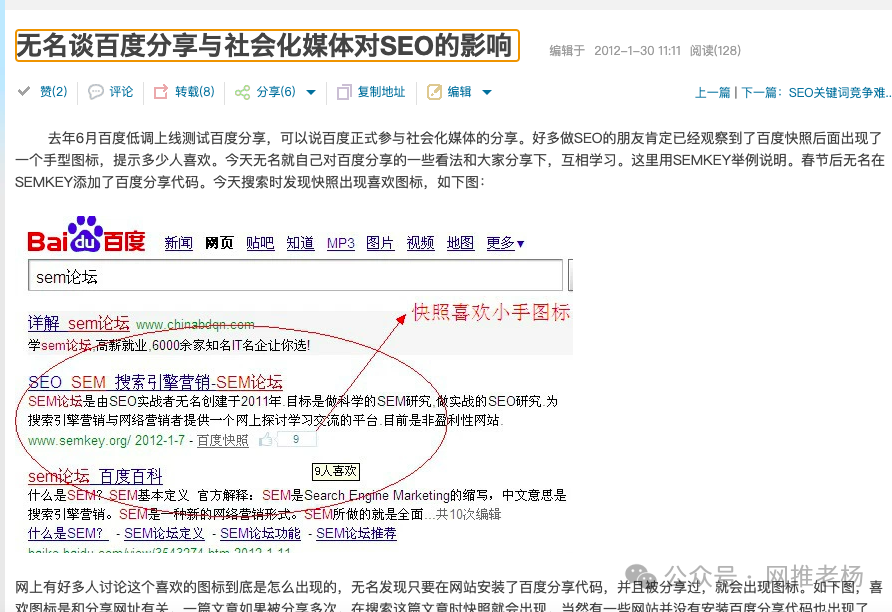Click the Baidu search box with sem论坛
892x612 pixels.
(x=295, y=276)
